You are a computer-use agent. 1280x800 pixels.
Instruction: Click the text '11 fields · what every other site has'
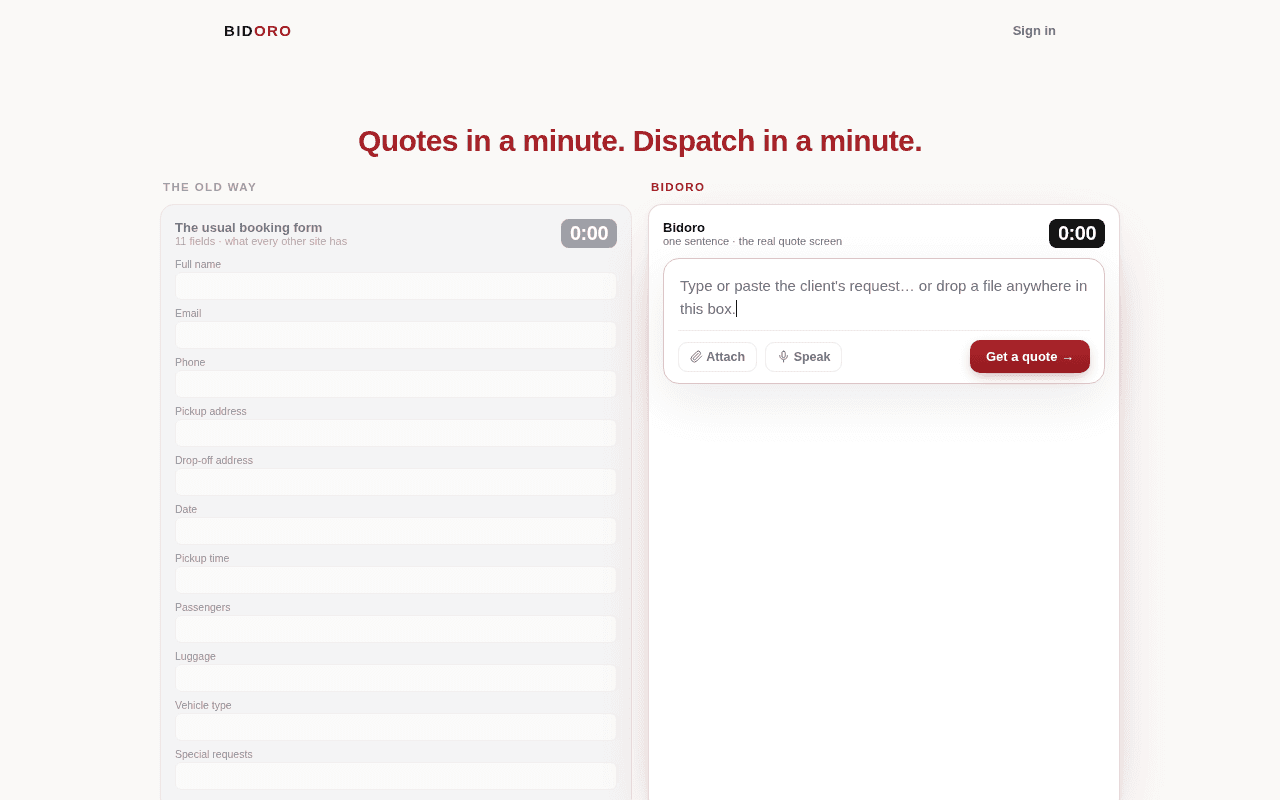(x=261, y=241)
